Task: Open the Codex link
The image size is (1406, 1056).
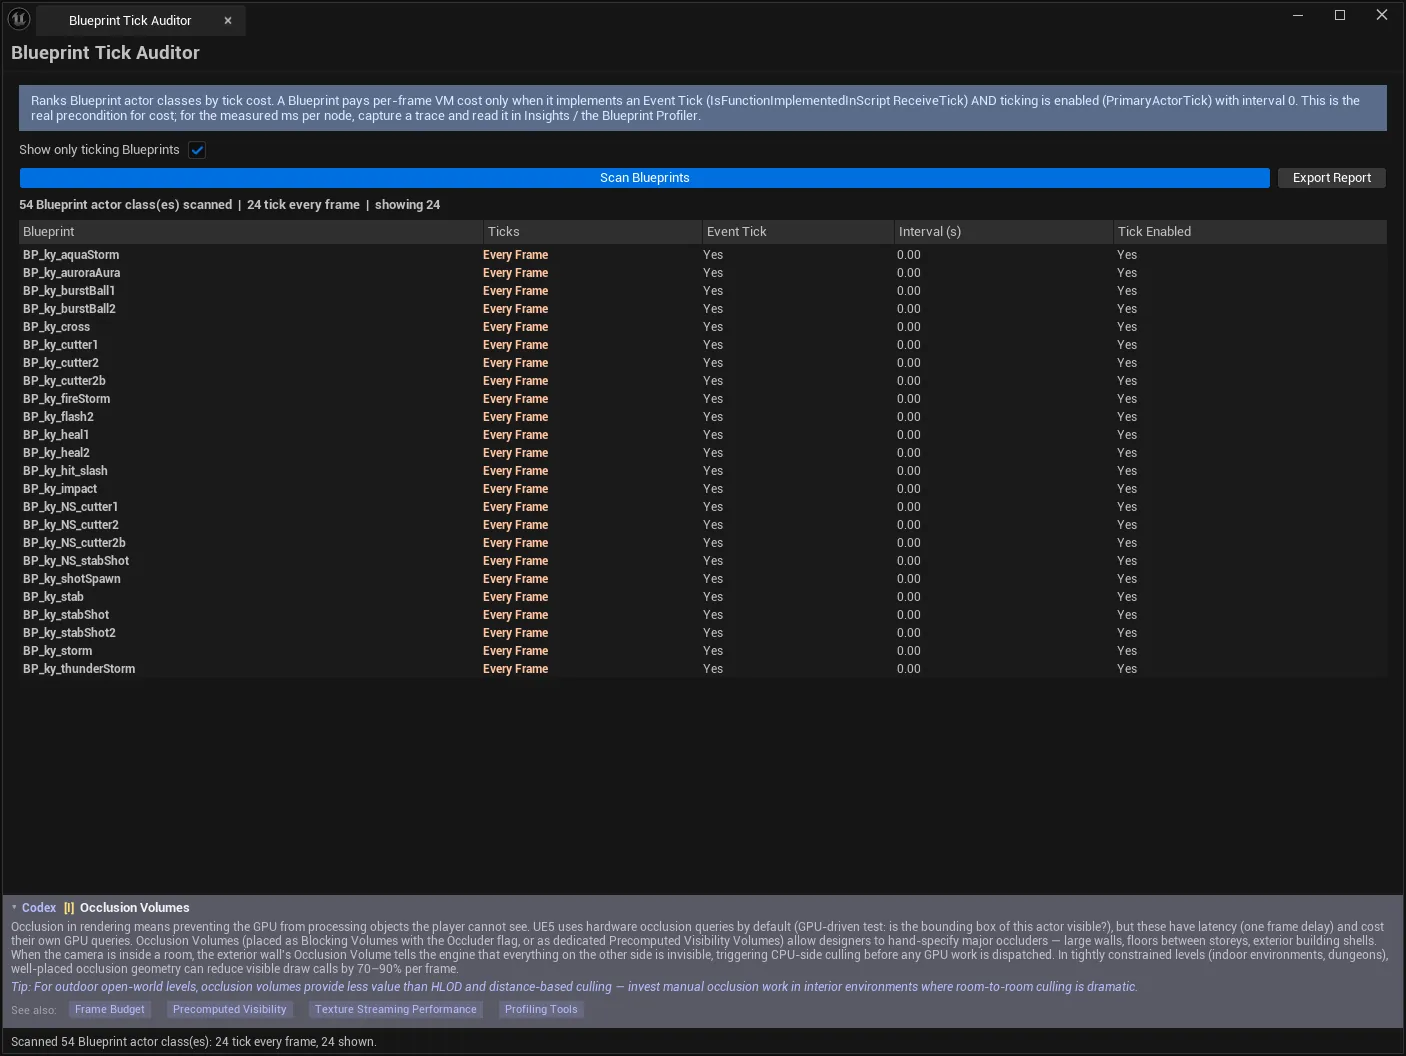Action: click(39, 908)
